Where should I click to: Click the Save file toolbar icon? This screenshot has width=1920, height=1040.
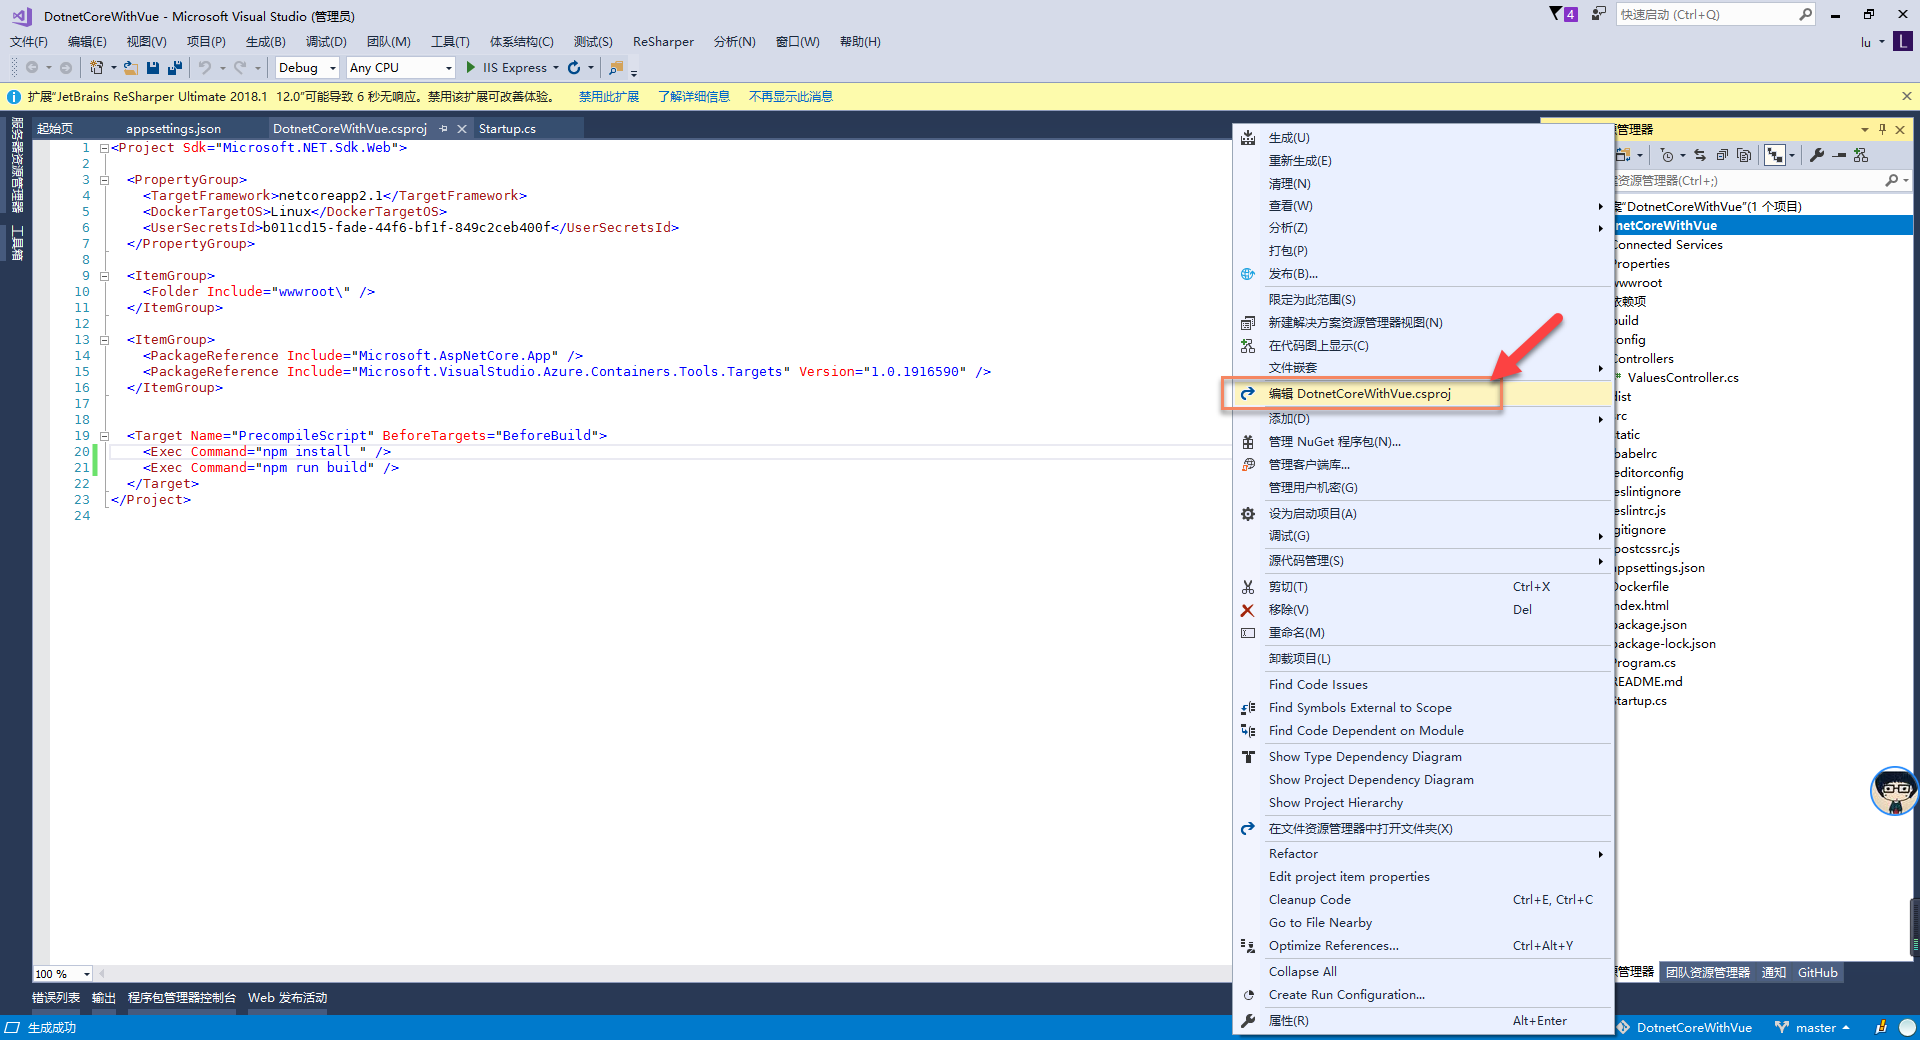(x=153, y=68)
